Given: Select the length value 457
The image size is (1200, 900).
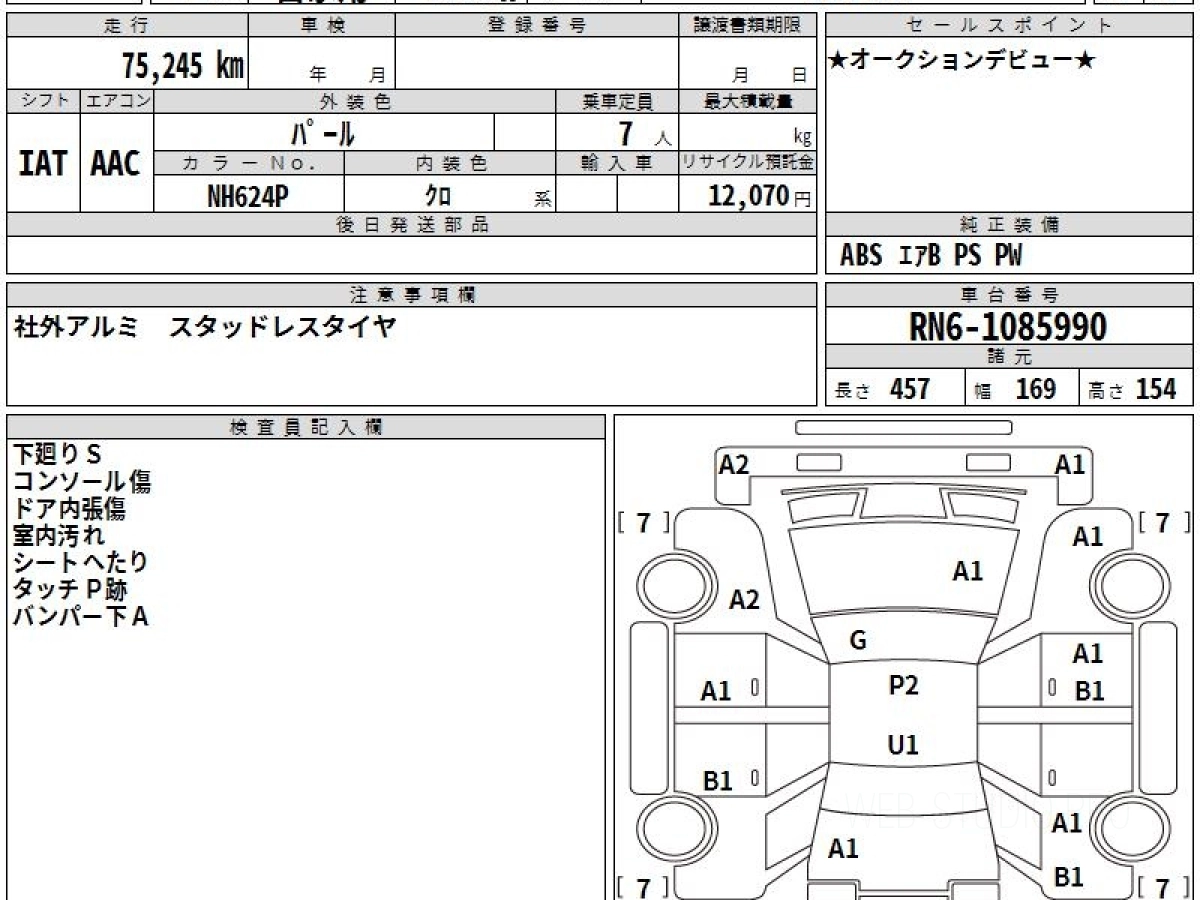Looking at the screenshot, I should click(910, 389).
